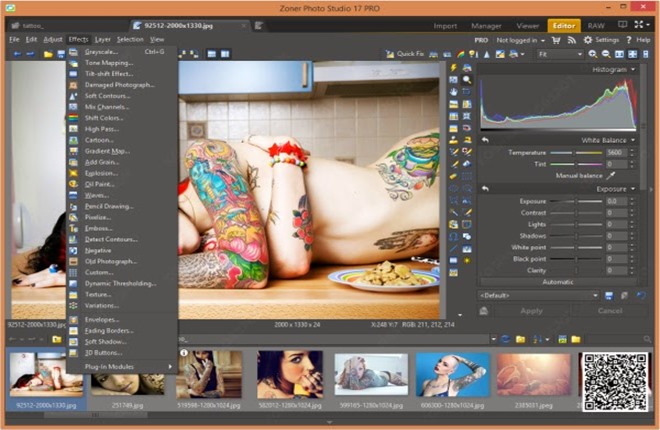Expand the White Balance section arrow
This screenshot has width=660, height=430.
[633, 140]
